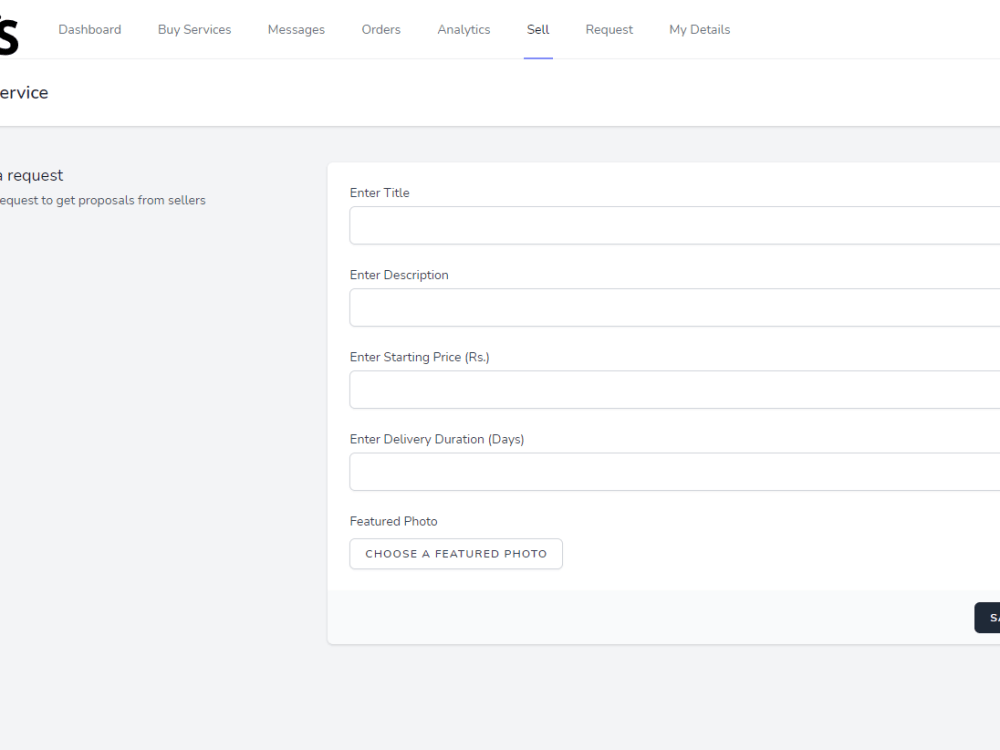Click the Delivery Duration input field
This screenshot has width=1000, height=750.
coord(670,471)
